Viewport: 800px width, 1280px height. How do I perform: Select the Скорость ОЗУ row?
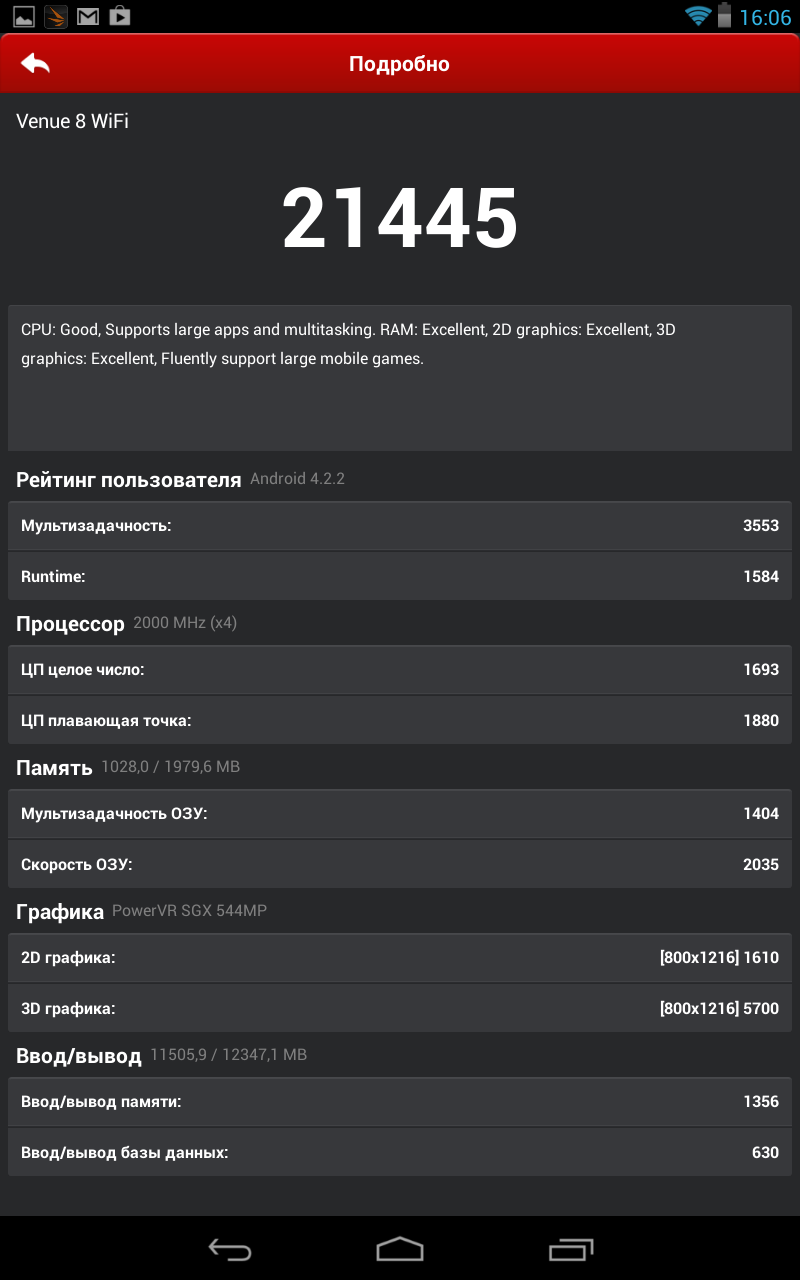point(400,864)
